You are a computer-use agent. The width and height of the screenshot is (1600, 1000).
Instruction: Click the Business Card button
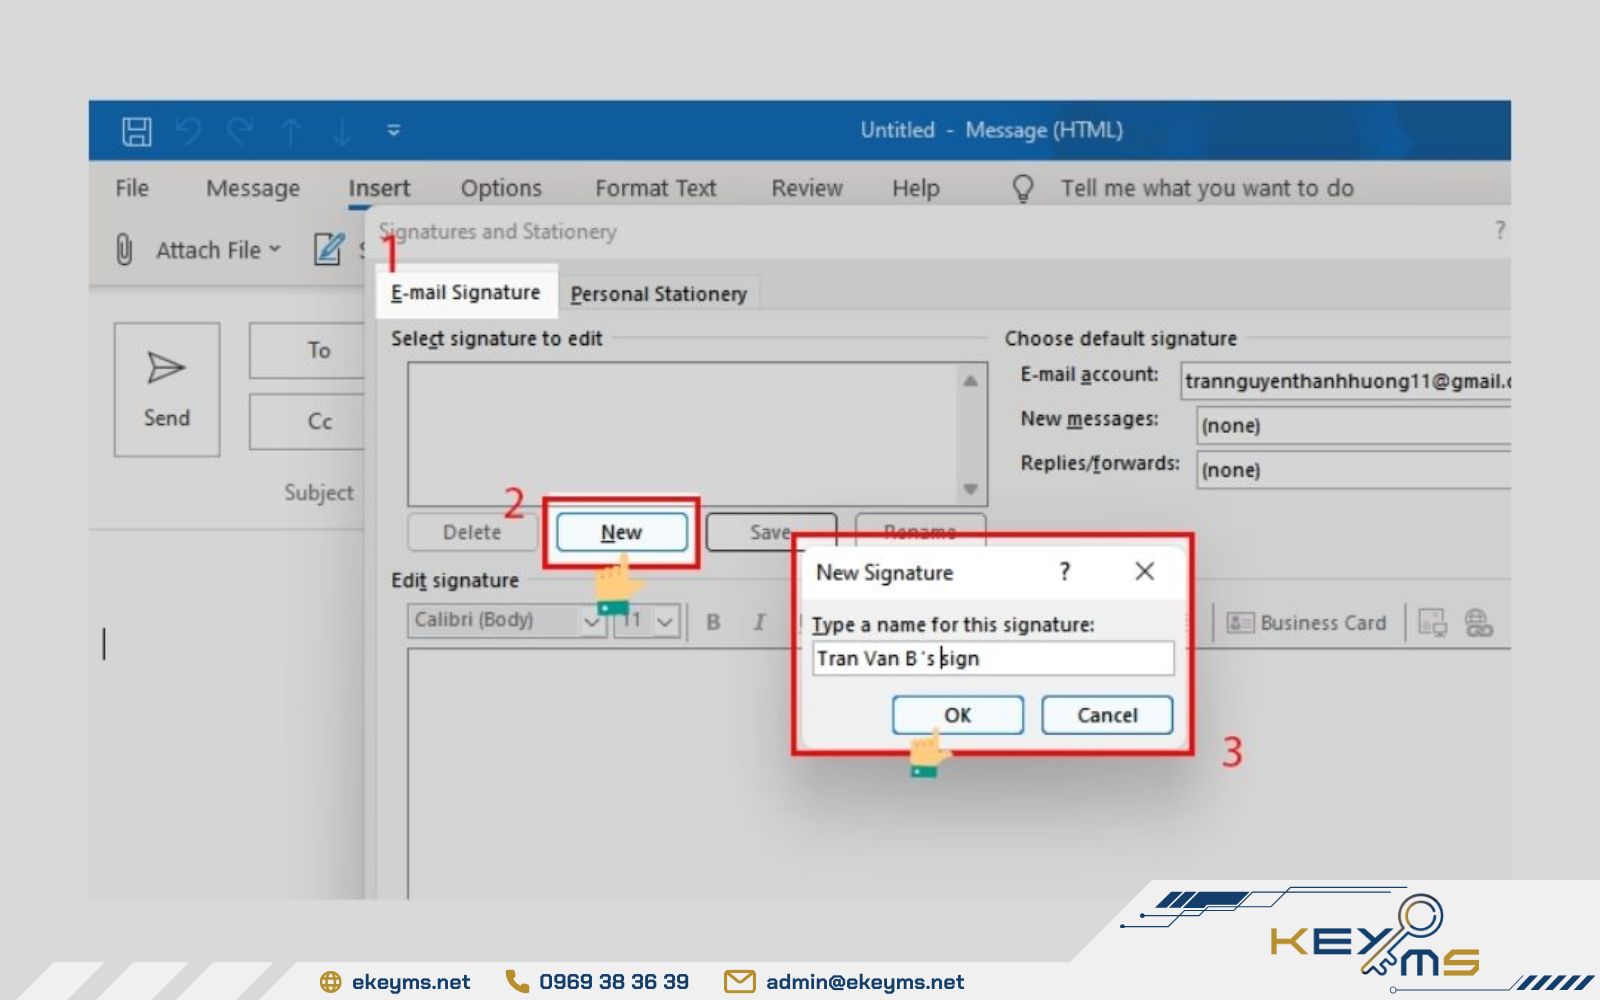(1306, 623)
